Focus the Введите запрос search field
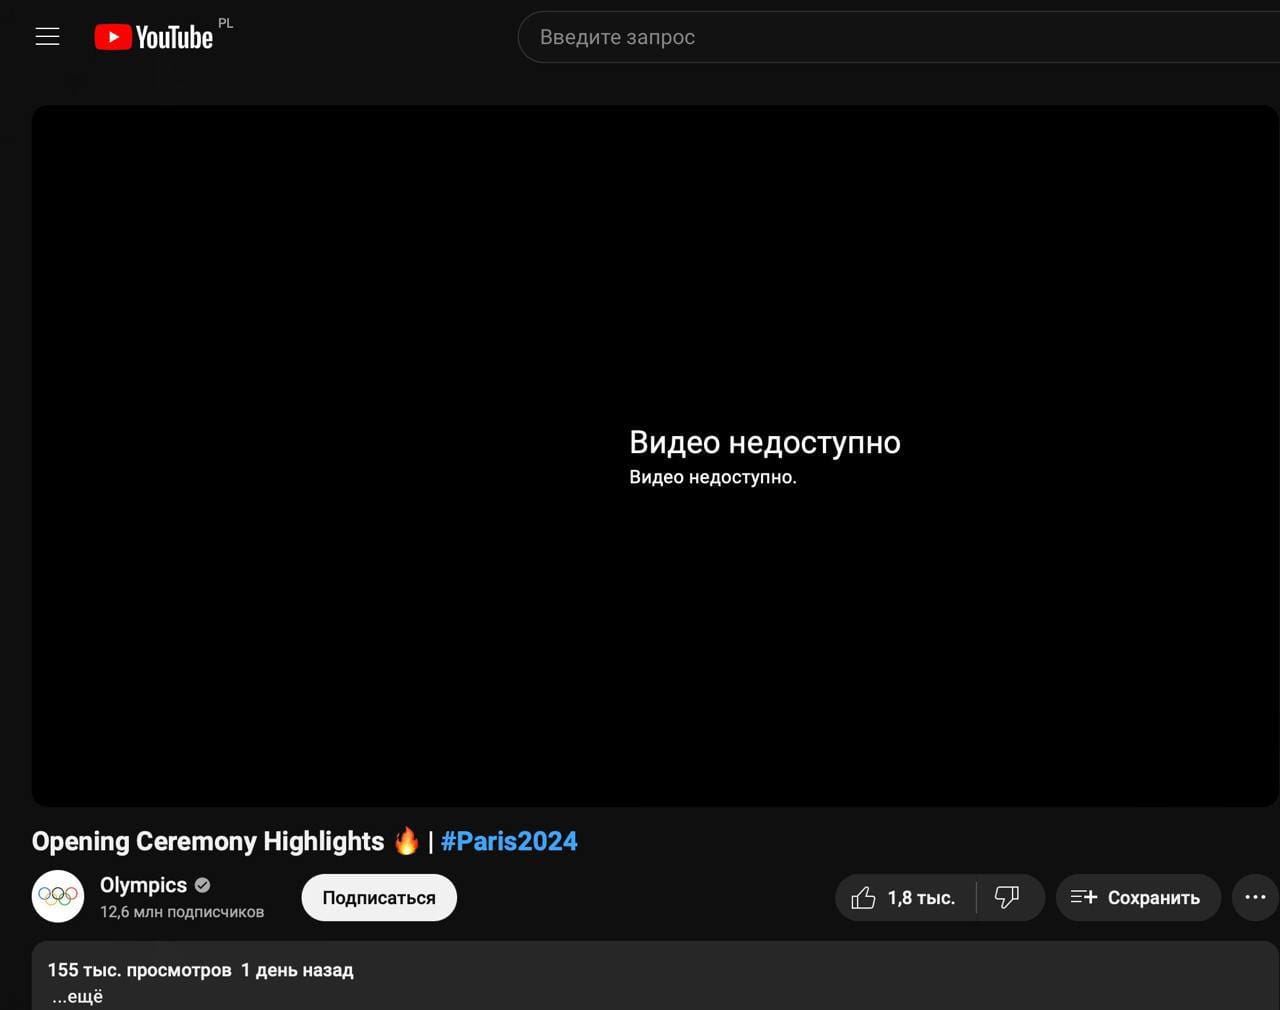1280x1010 pixels. coord(800,37)
